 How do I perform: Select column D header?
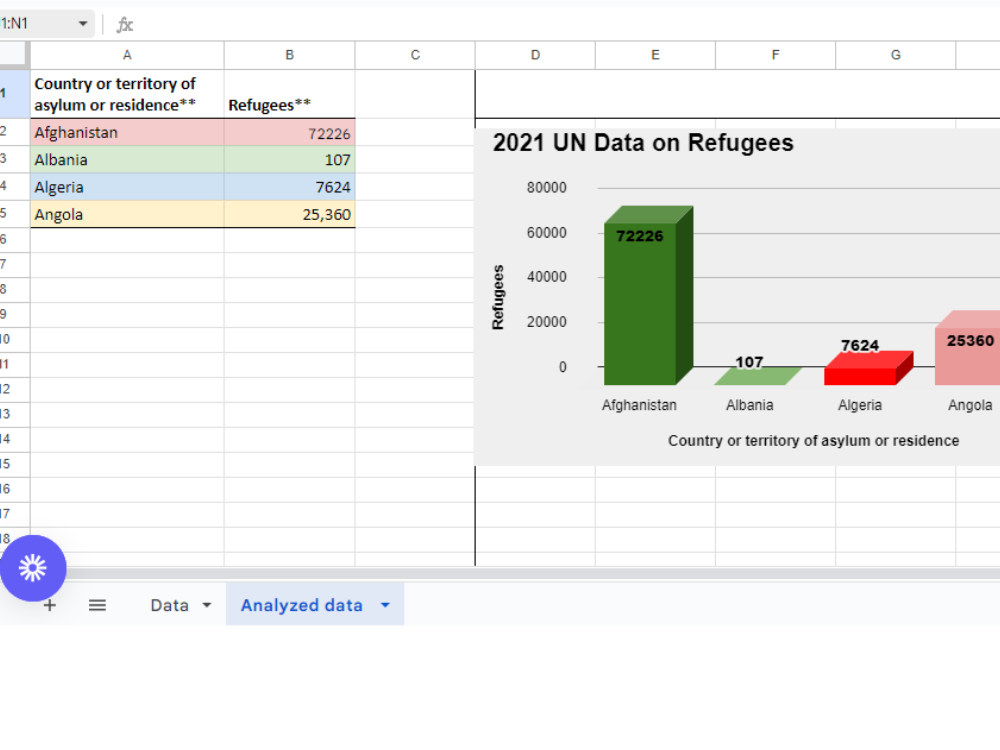coord(535,55)
